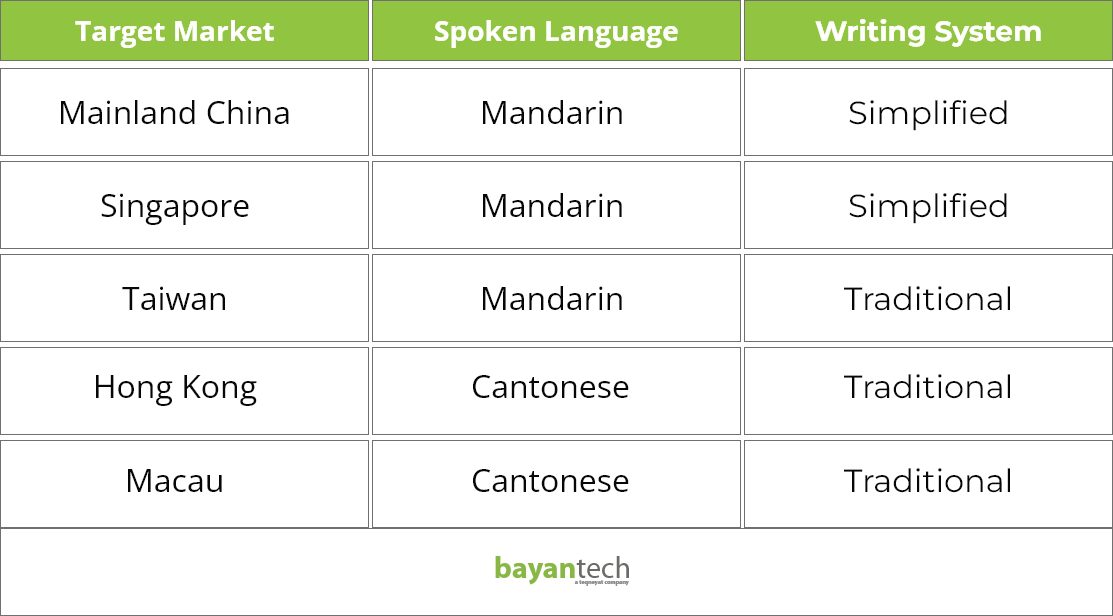This screenshot has height=616, width=1113.
Task: Click the Macau cell
Action: tap(185, 484)
